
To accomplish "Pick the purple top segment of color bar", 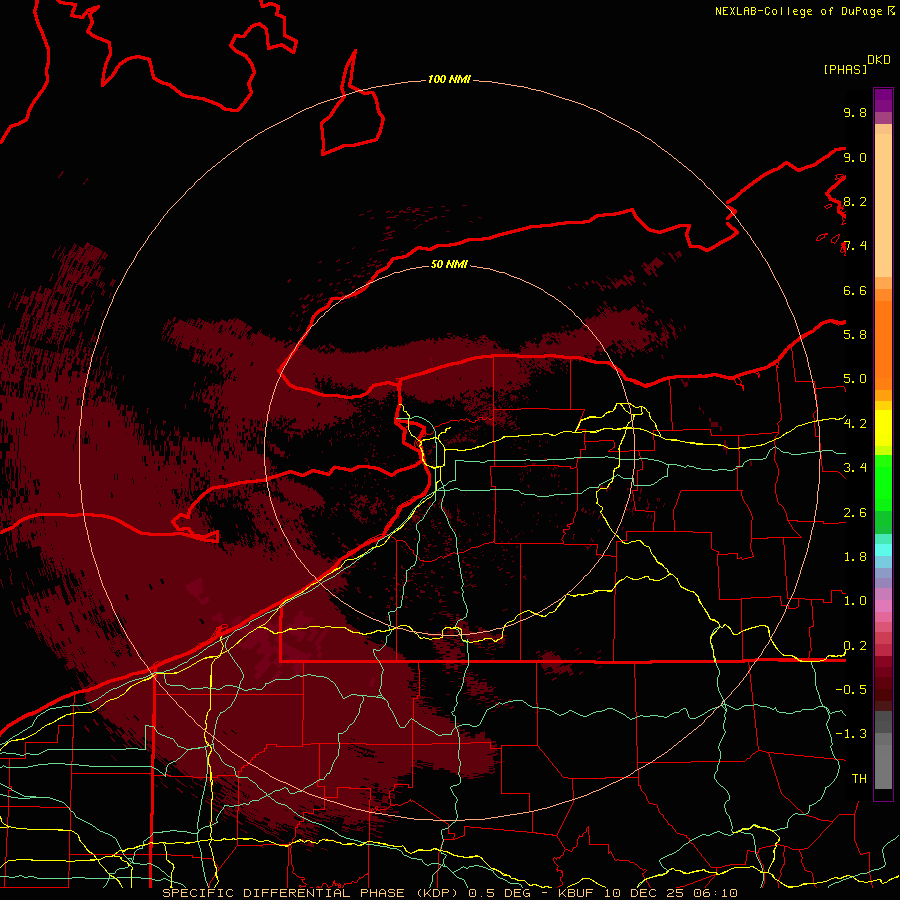I will pyautogui.click(x=883, y=100).
